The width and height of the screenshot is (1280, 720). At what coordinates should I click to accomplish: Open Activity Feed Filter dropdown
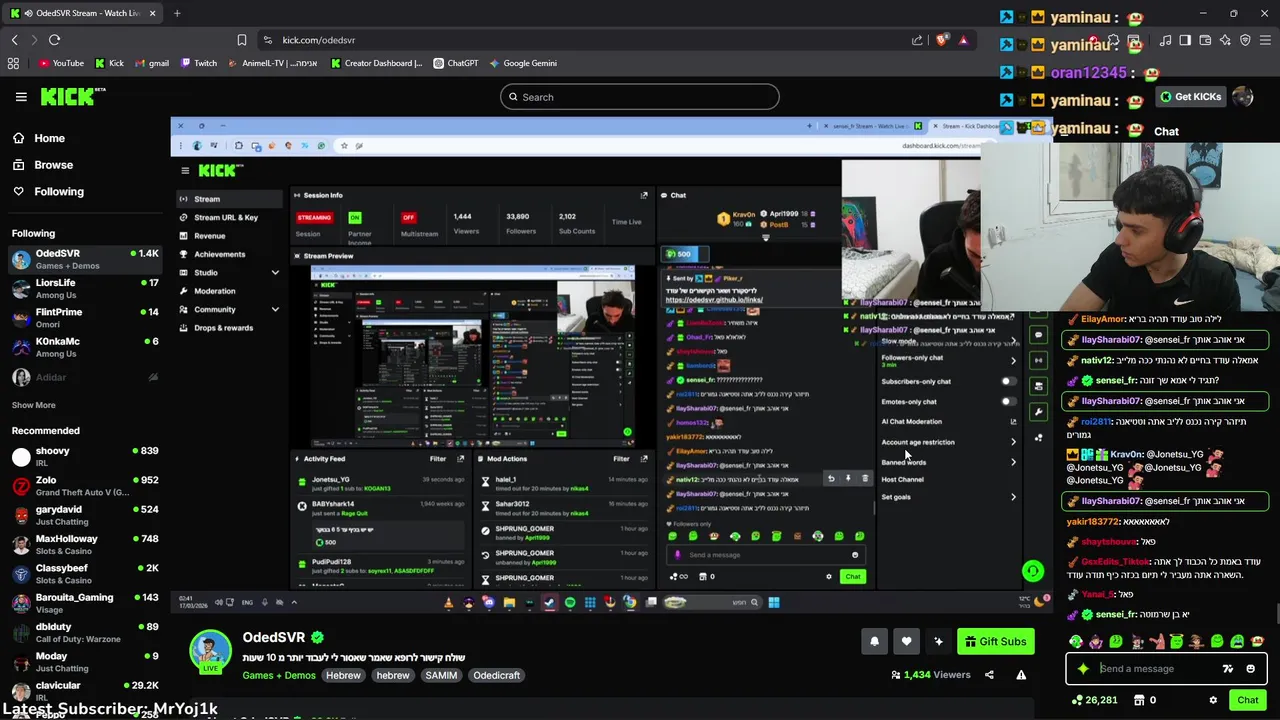click(438, 459)
